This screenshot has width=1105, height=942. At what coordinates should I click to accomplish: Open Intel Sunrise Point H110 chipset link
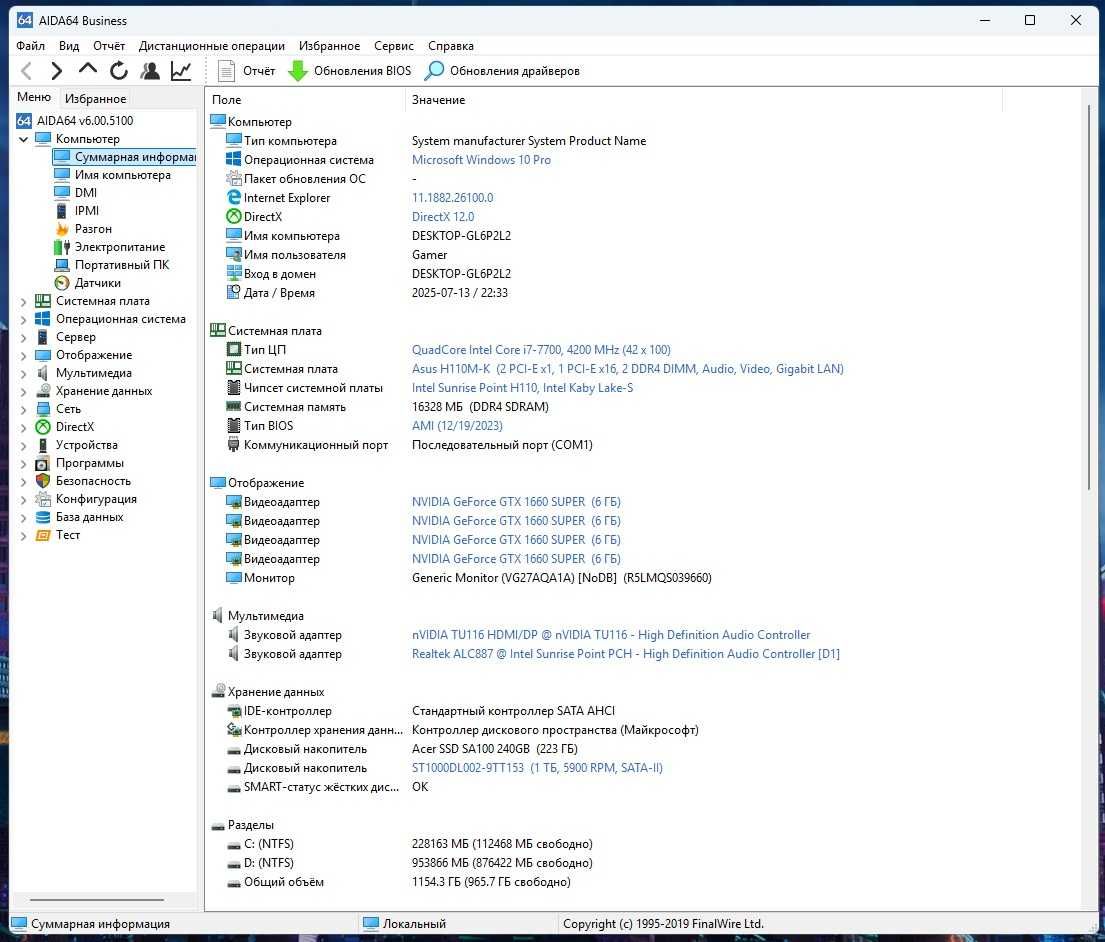[523, 388]
